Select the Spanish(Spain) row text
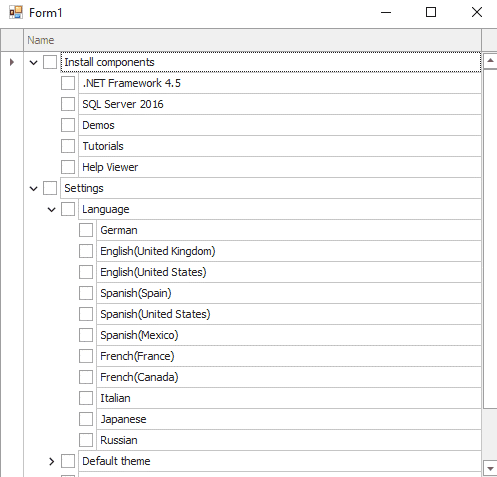497x477 pixels. [136, 293]
